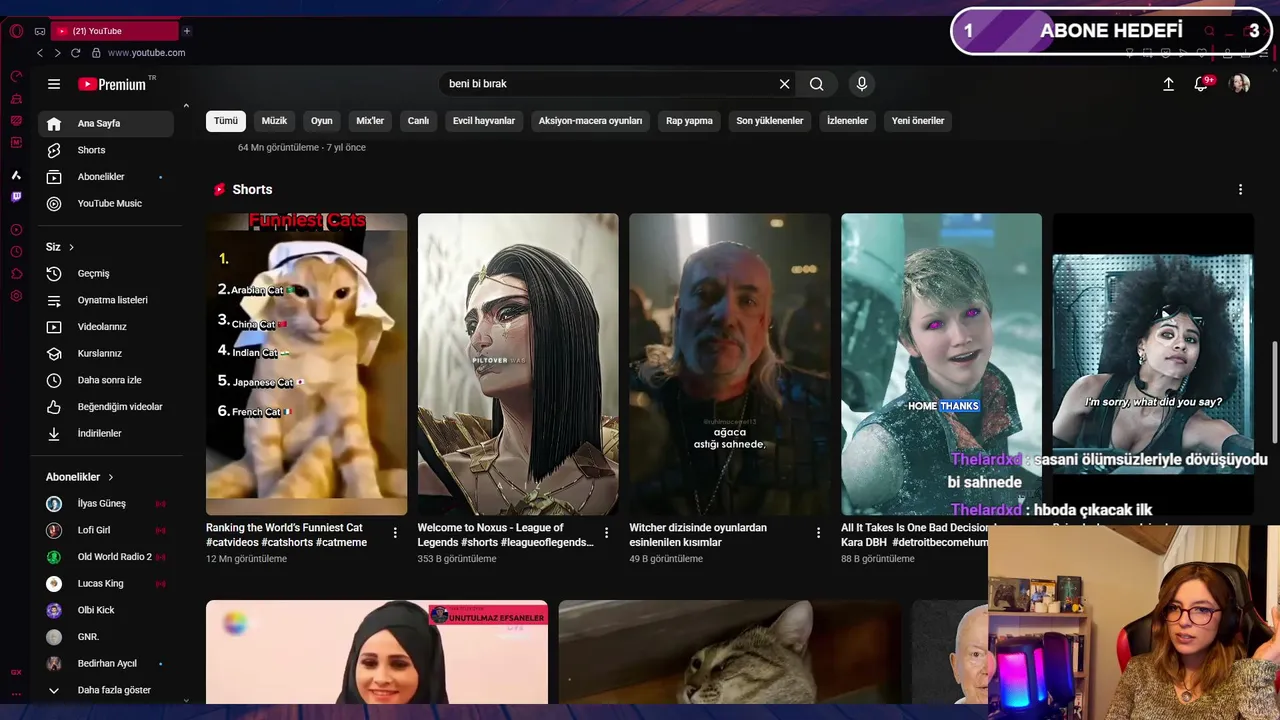Viewport: 1280px width, 720px height.
Task: Open notifications bell
Action: (1202, 84)
